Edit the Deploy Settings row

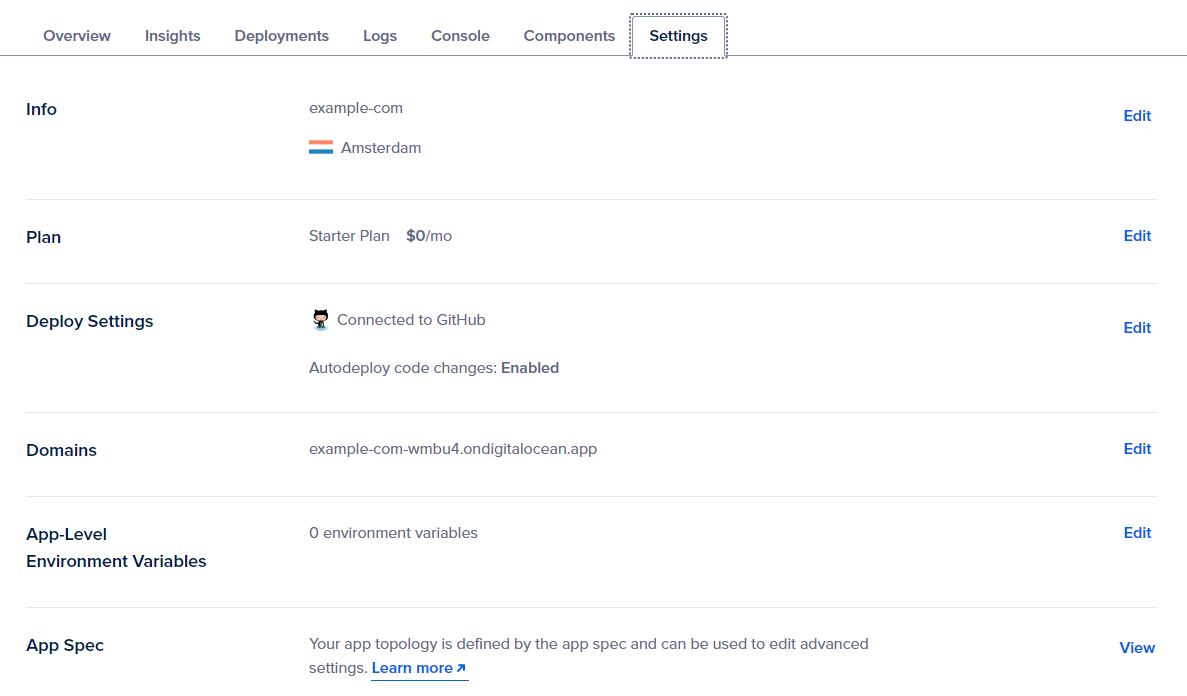click(x=1137, y=328)
